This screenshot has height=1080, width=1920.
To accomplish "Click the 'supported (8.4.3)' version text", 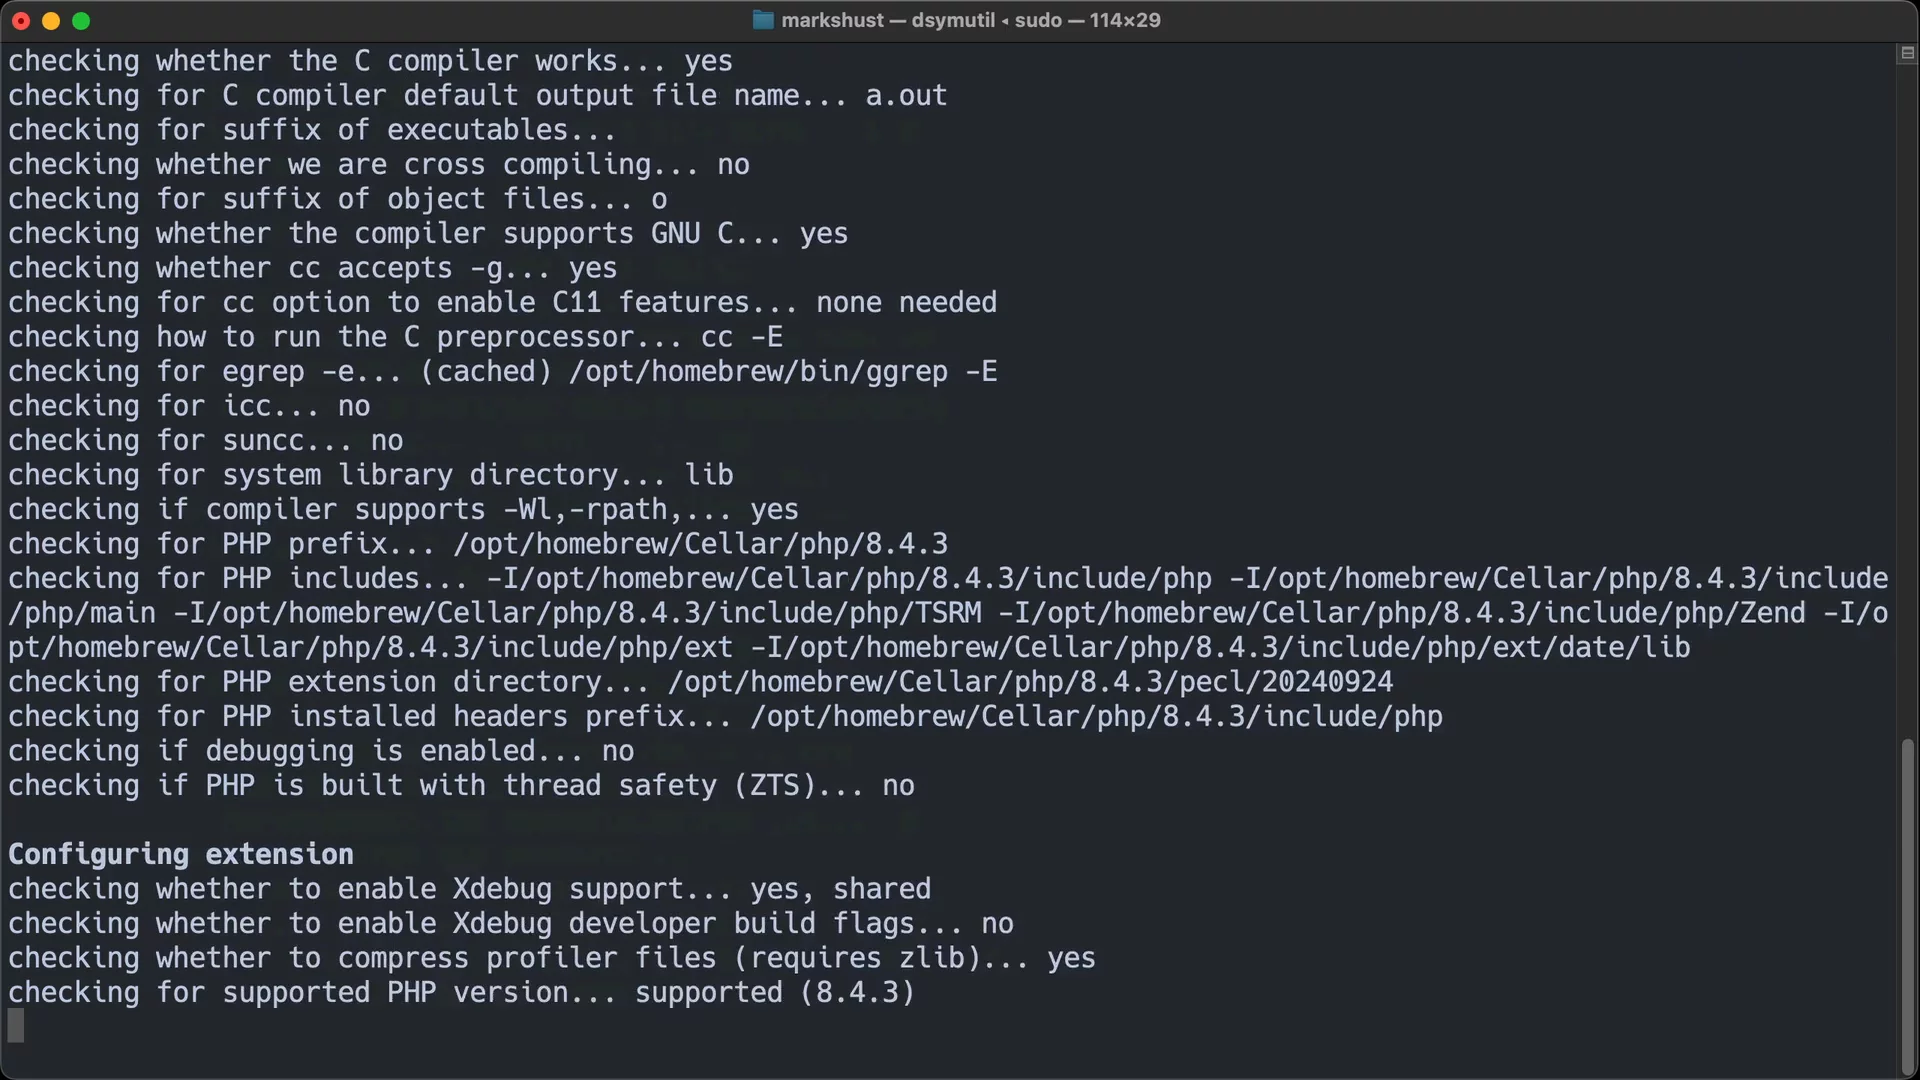I will click(775, 992).
